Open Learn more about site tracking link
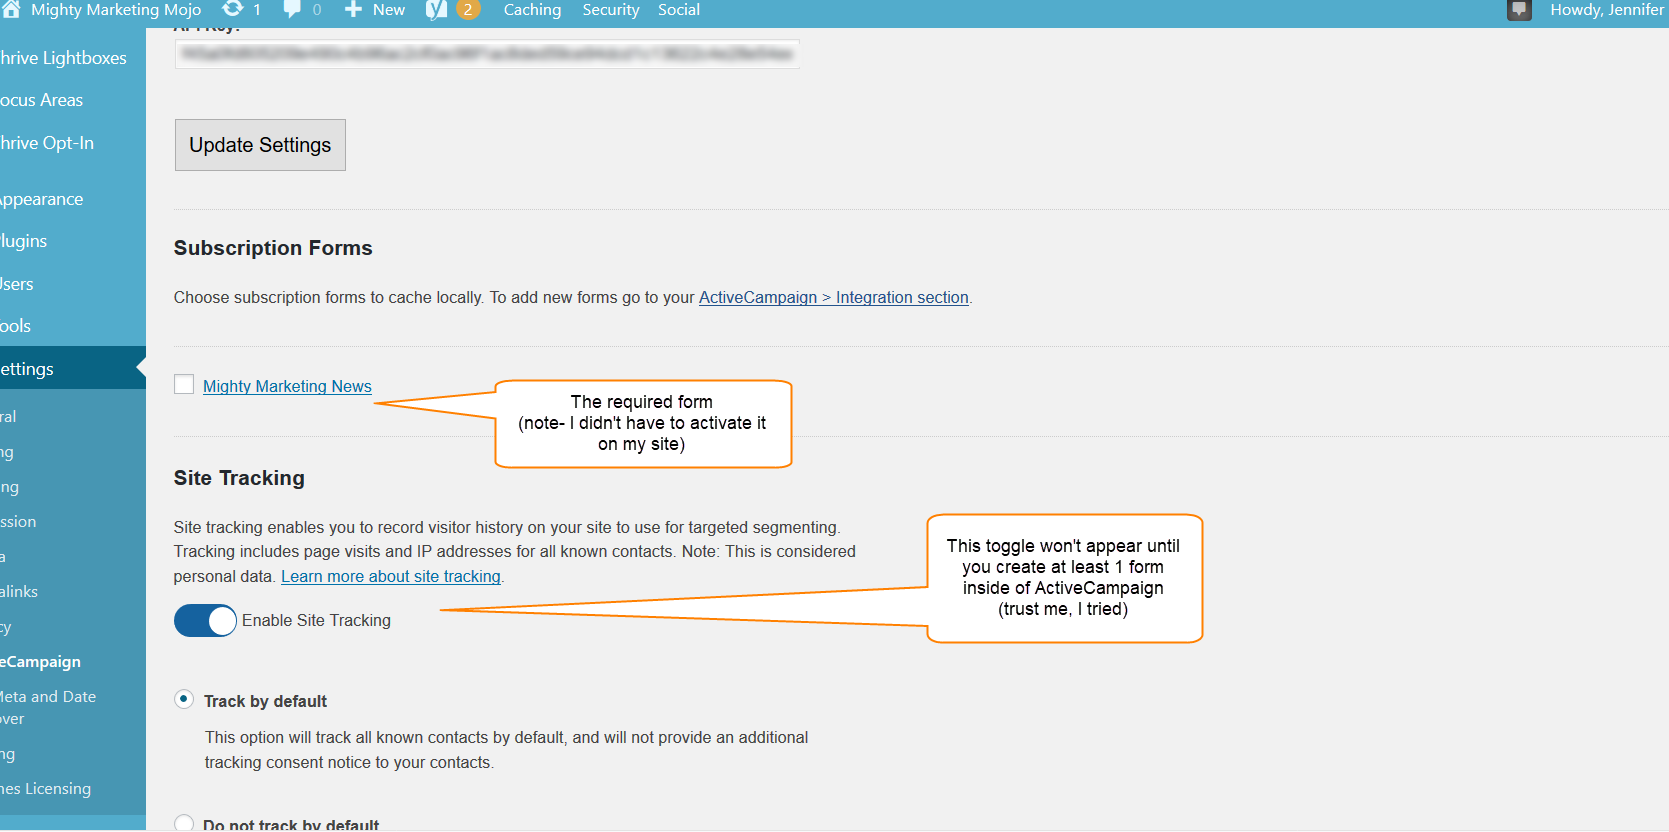The image size is (1669, 832). coord(391,576)
